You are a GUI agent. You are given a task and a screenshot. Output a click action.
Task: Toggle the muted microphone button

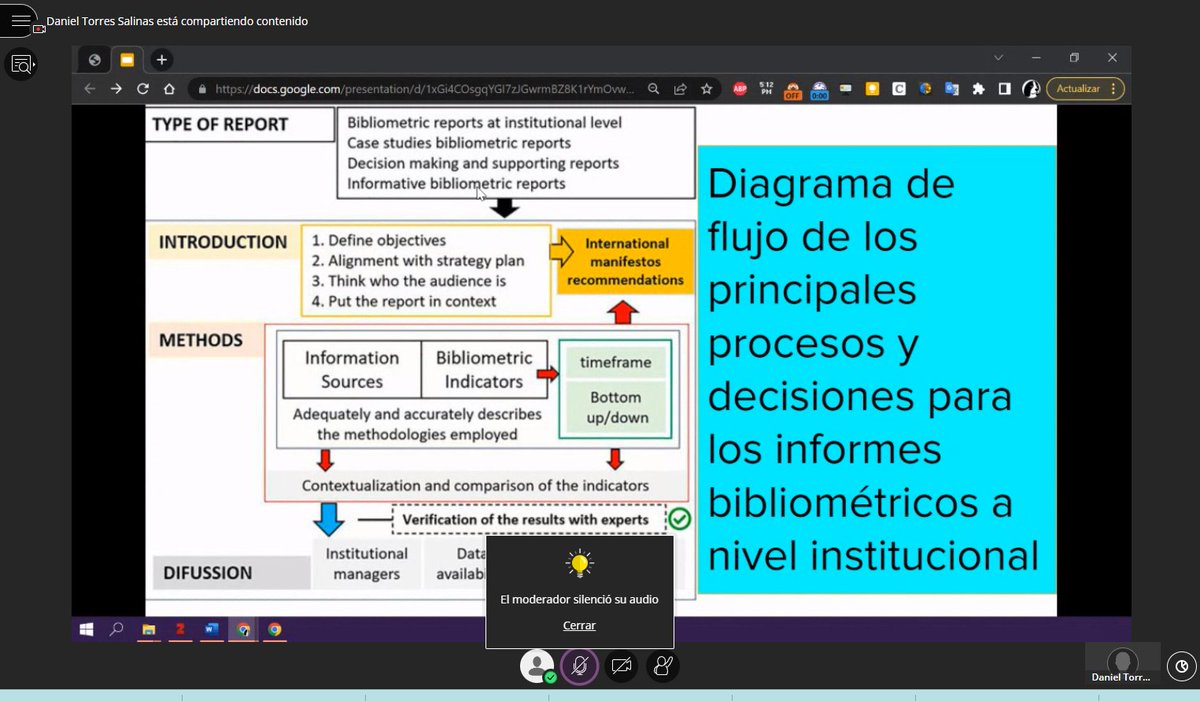(579, 666)
